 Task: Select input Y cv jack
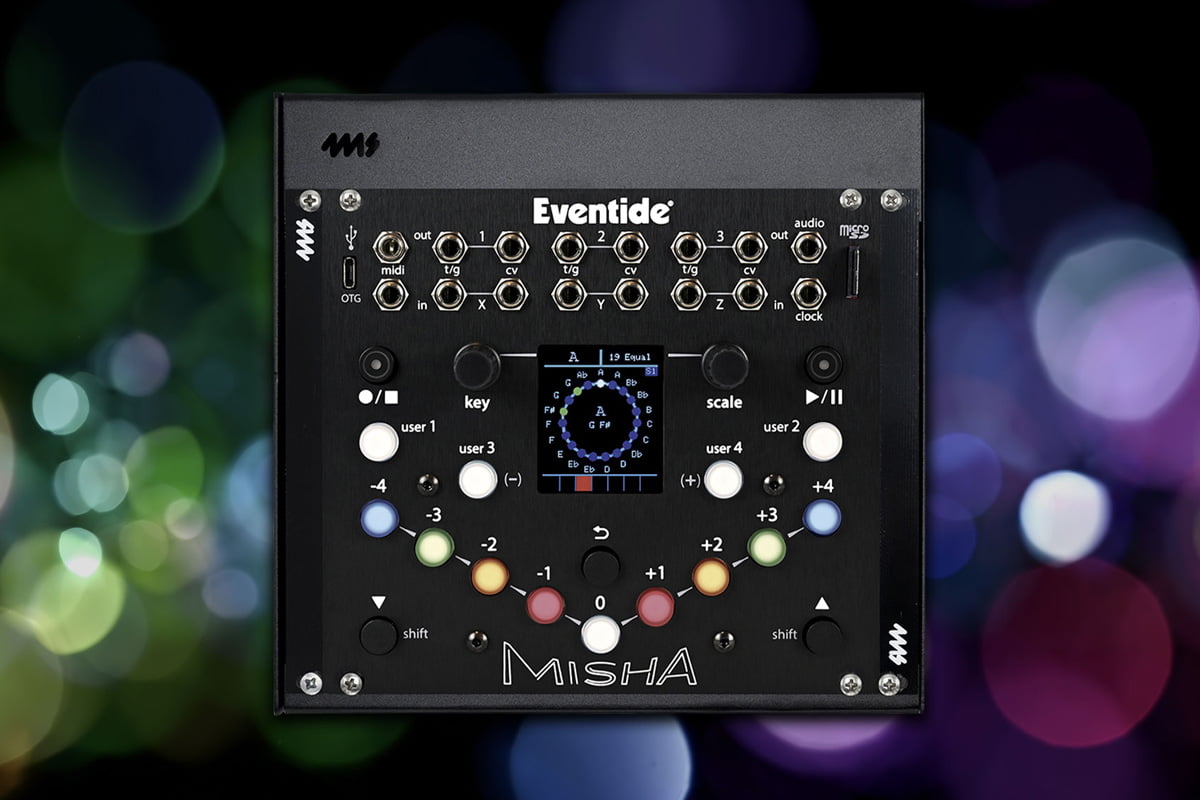(631, 293)
